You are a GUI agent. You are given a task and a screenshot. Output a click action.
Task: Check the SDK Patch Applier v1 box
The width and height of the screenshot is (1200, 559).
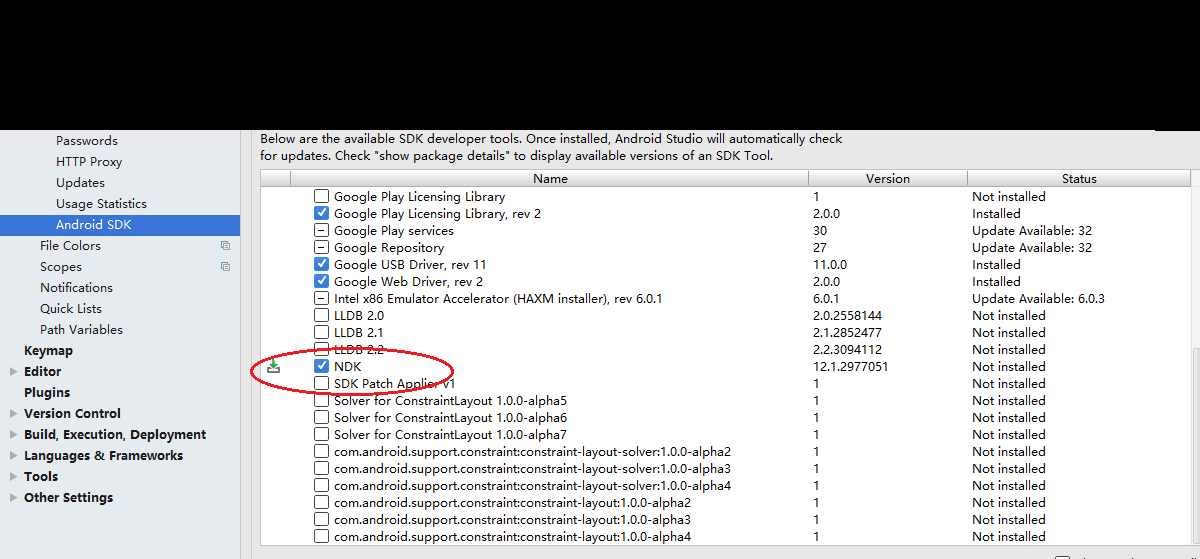click(321, 384)
